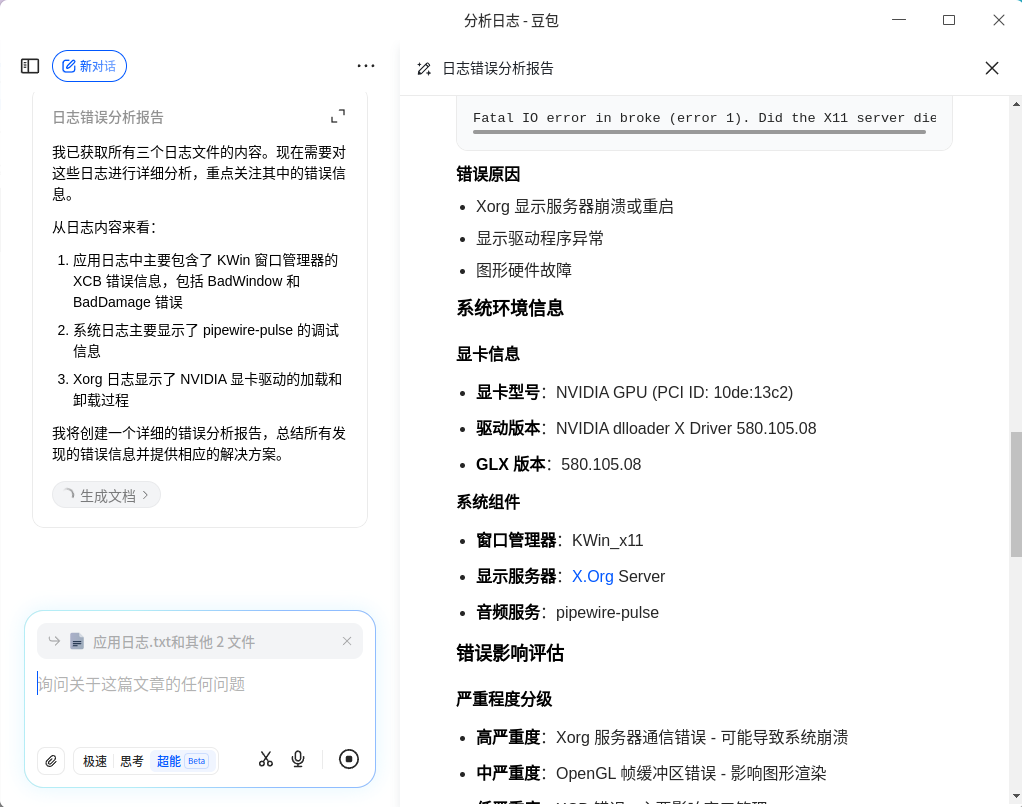Click the 错误影响评估 heading
This screenshot has height=807, width=1022.
510,653
